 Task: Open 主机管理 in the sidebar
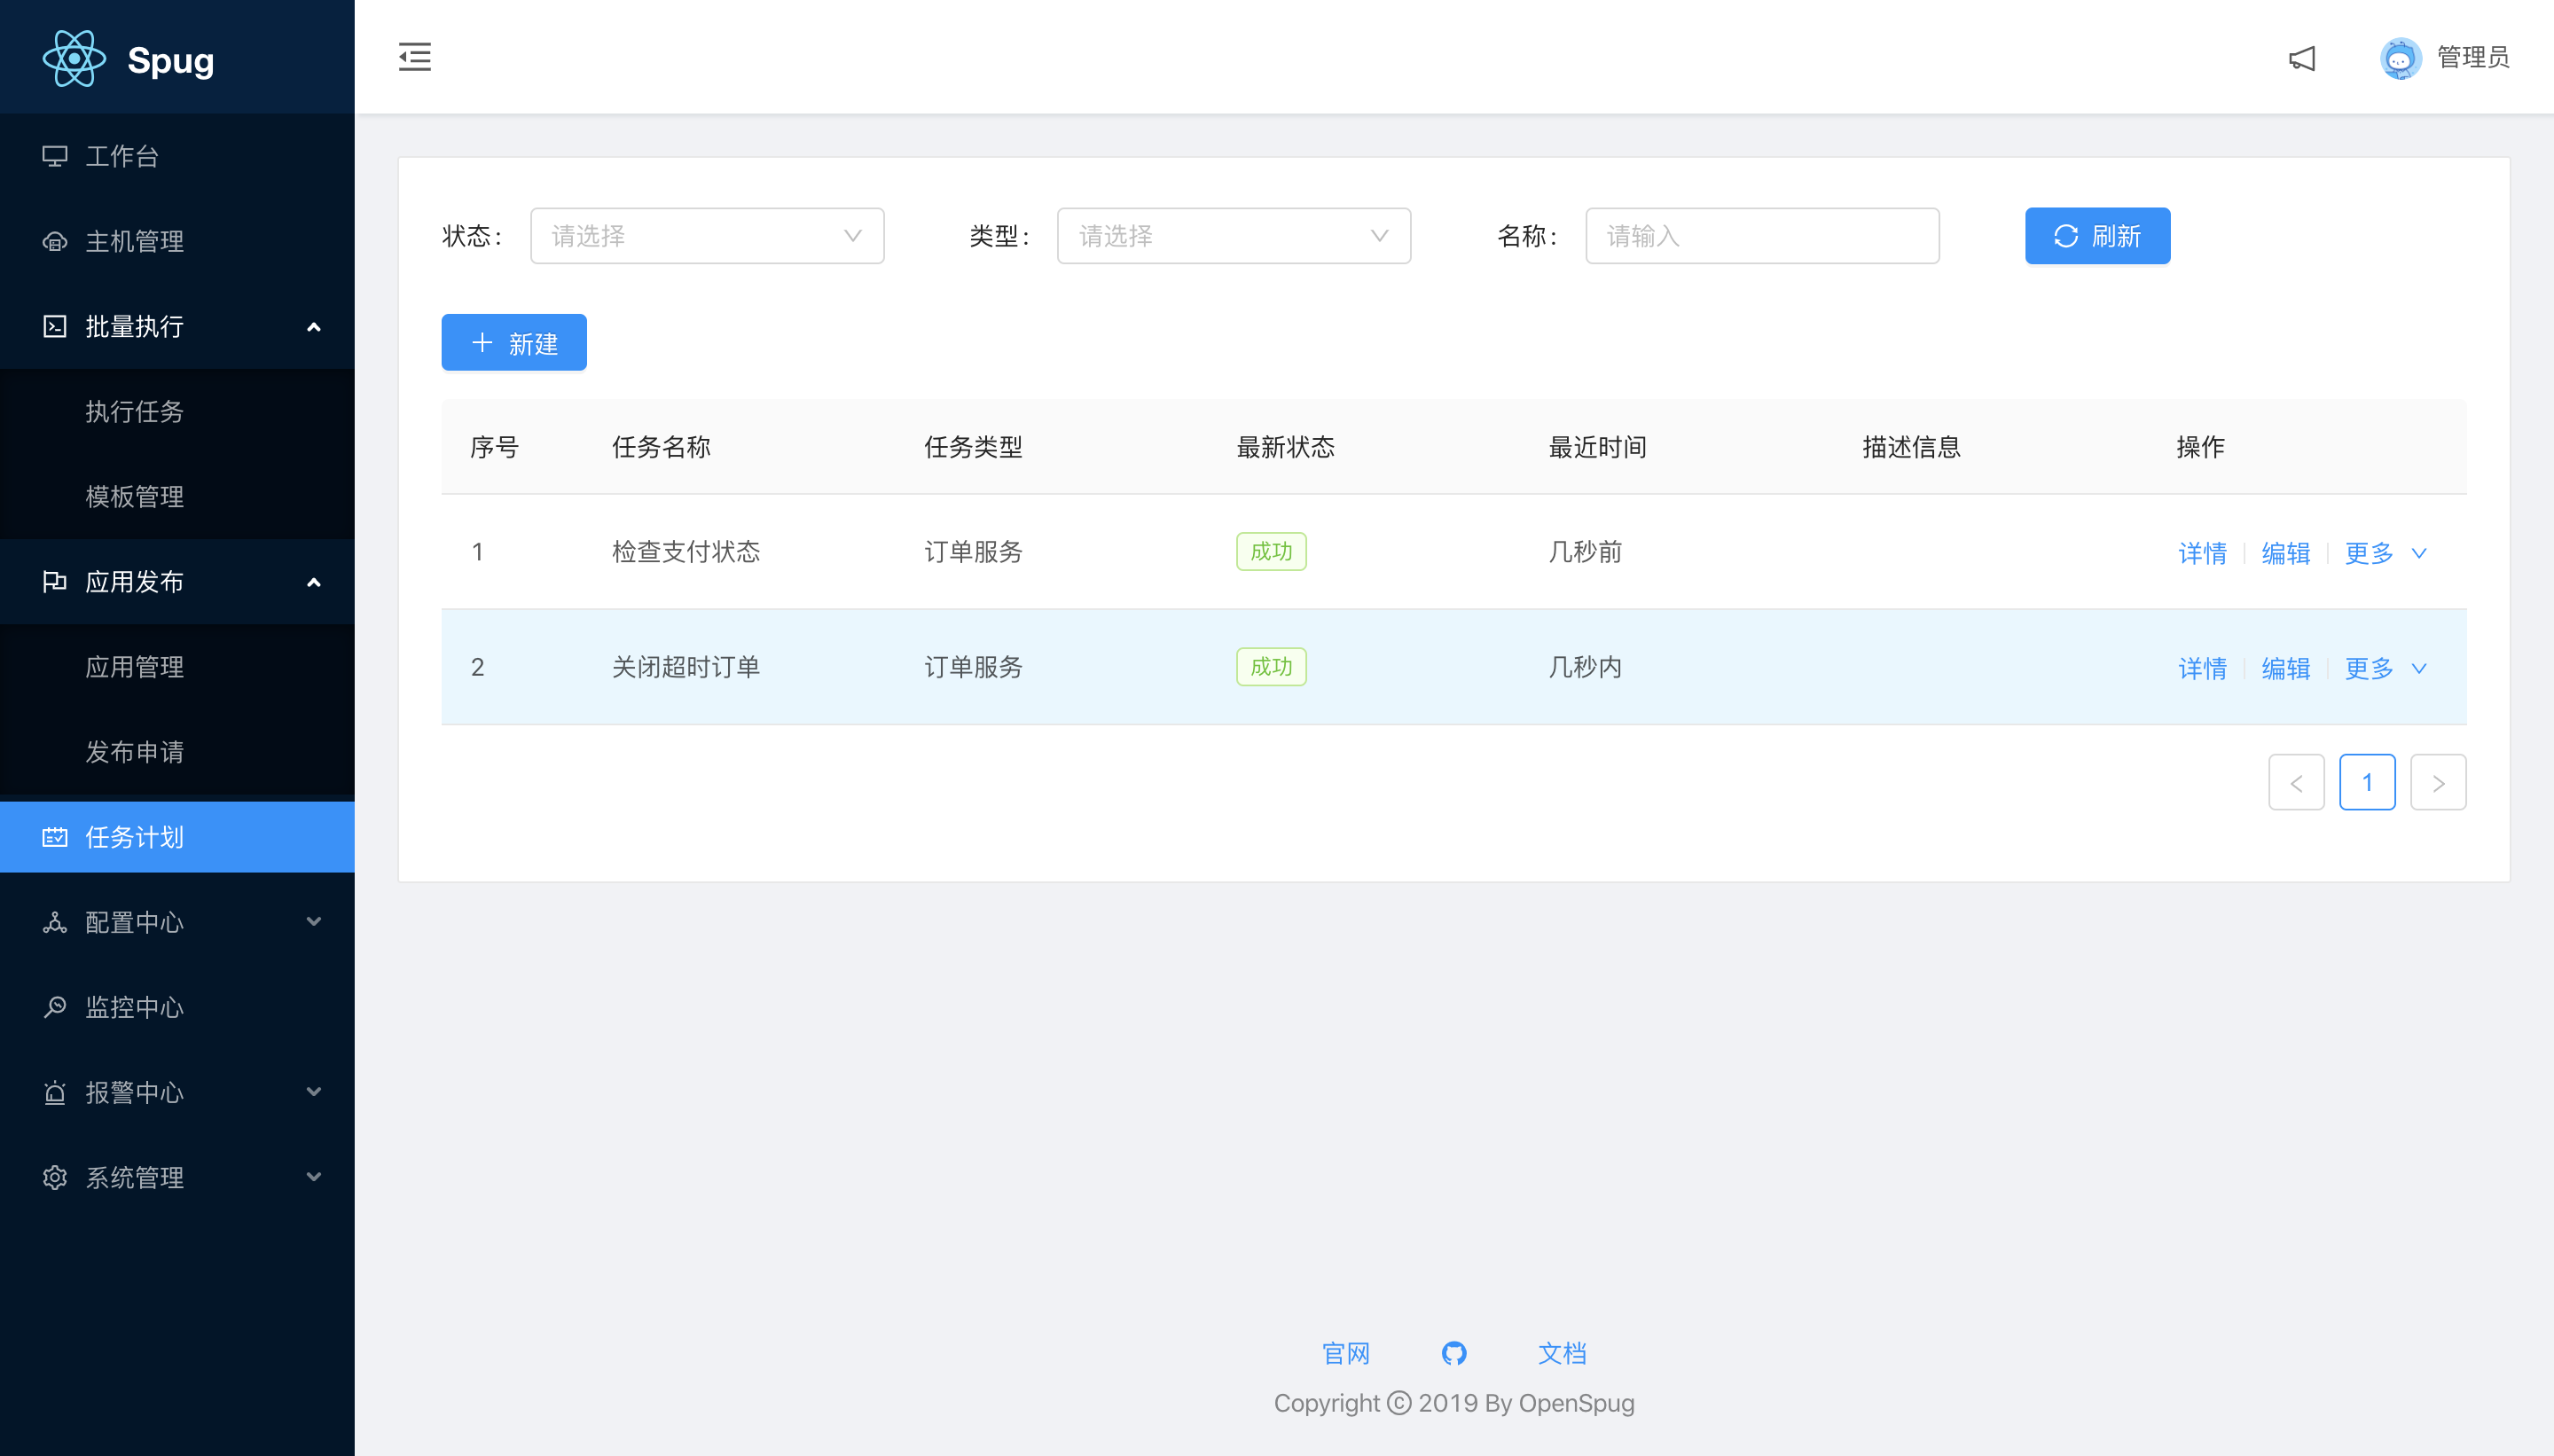click(135, 241)
